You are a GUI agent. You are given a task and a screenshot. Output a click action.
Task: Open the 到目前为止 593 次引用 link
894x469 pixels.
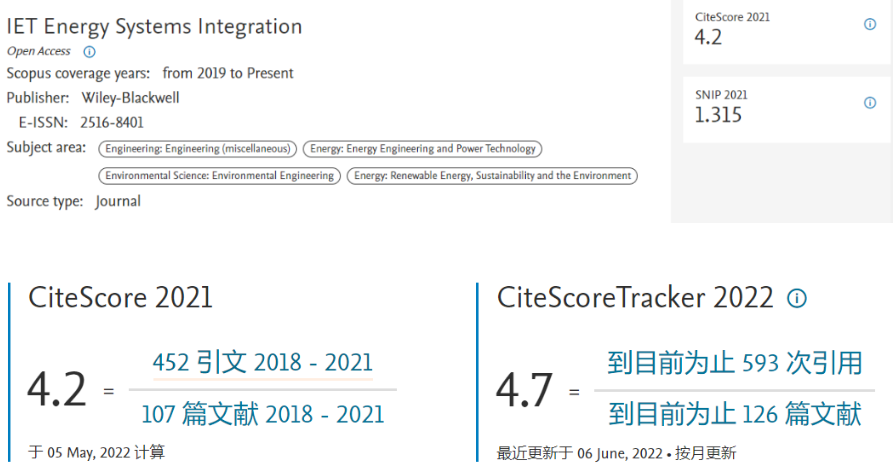[x=735, y=363]
